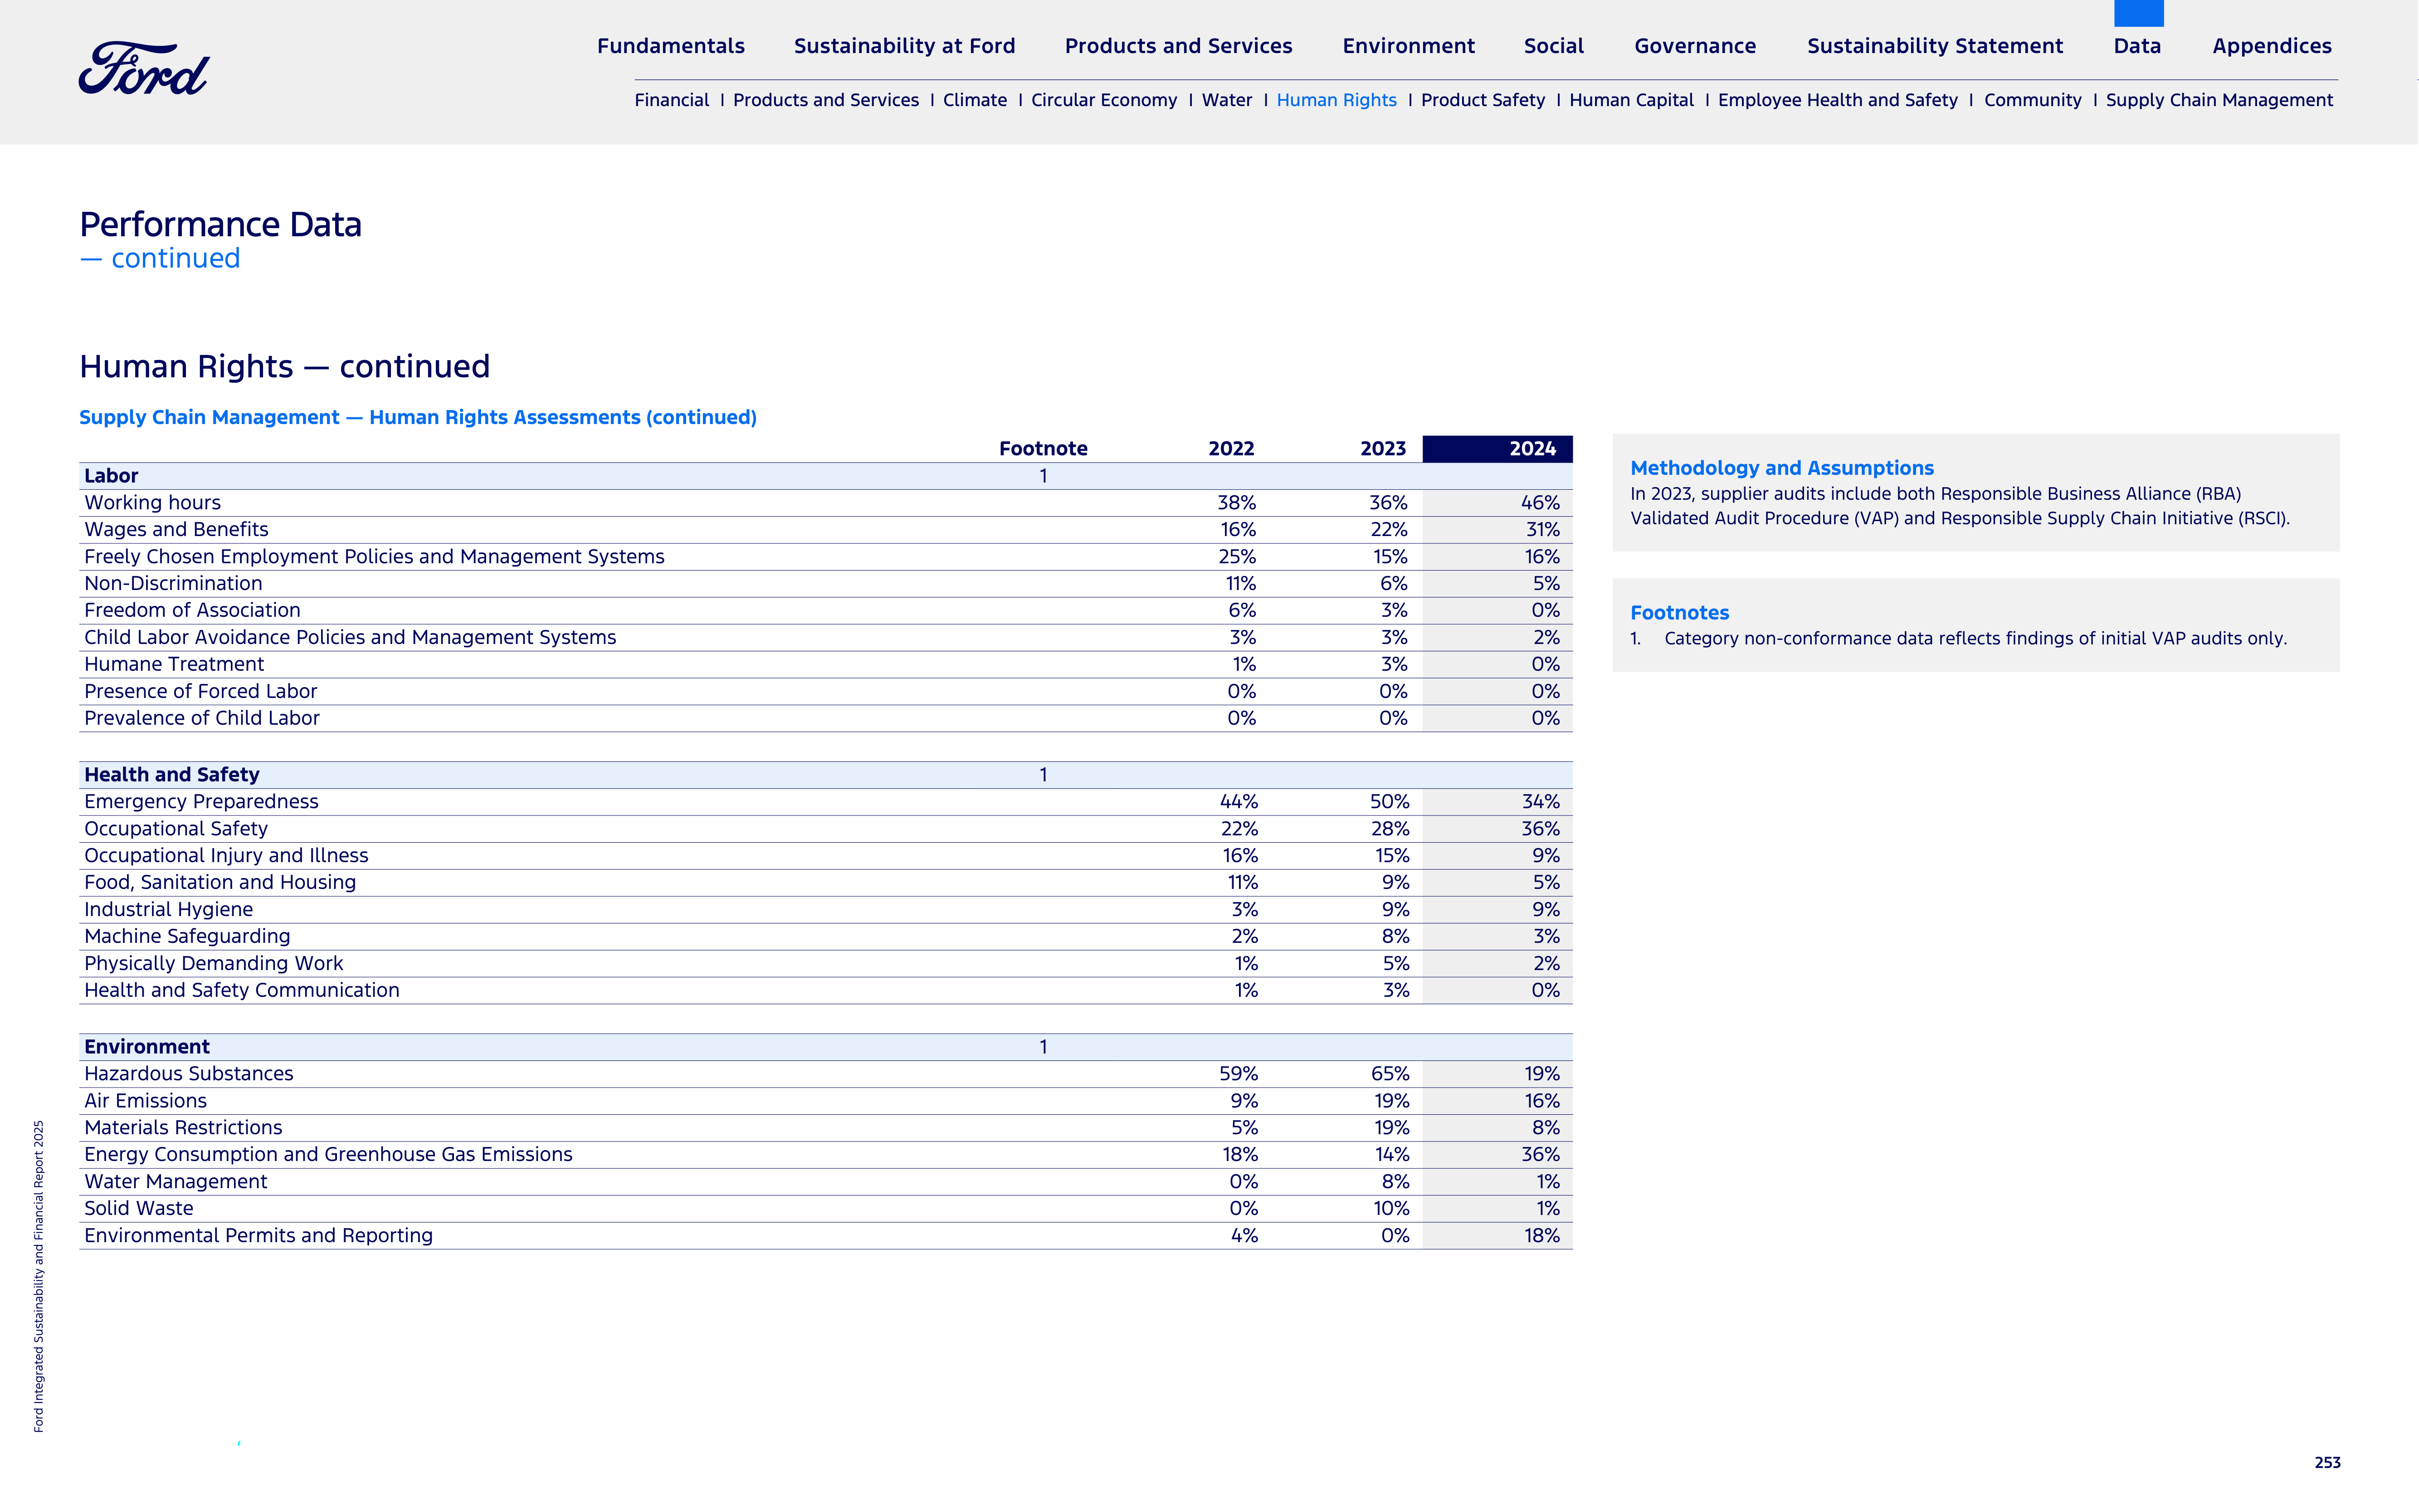Screen dimensions: 2419x1512
Task: Click the Presence of Forced Labor row
Action: (x=825, y=692)
